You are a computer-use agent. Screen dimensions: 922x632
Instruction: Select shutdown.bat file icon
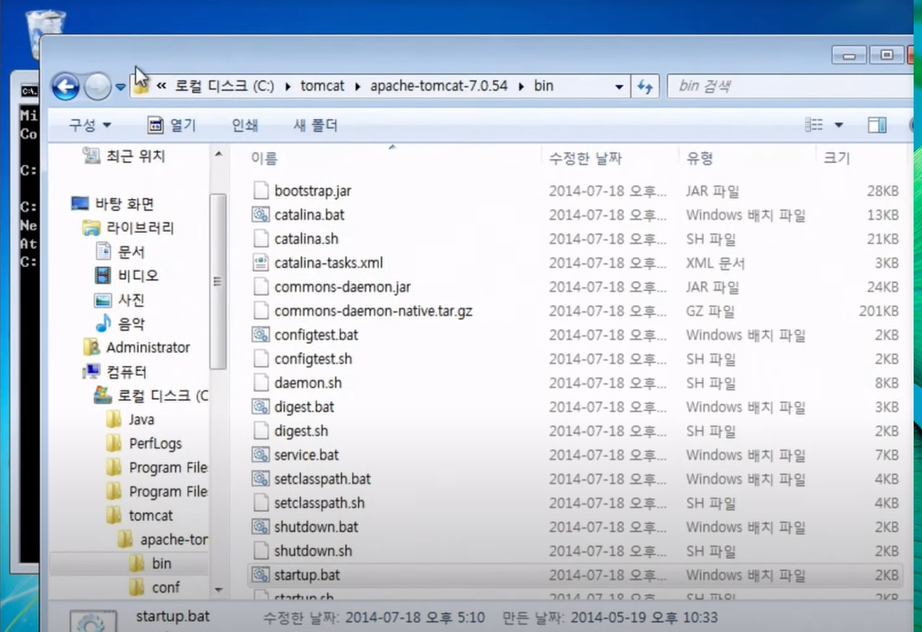[x=260, y=527]
